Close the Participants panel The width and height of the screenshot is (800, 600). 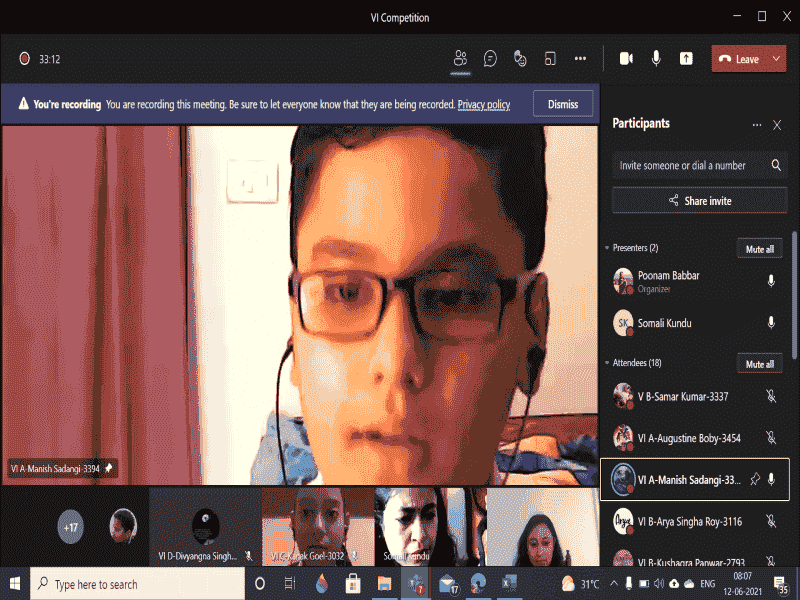(777, 125)
